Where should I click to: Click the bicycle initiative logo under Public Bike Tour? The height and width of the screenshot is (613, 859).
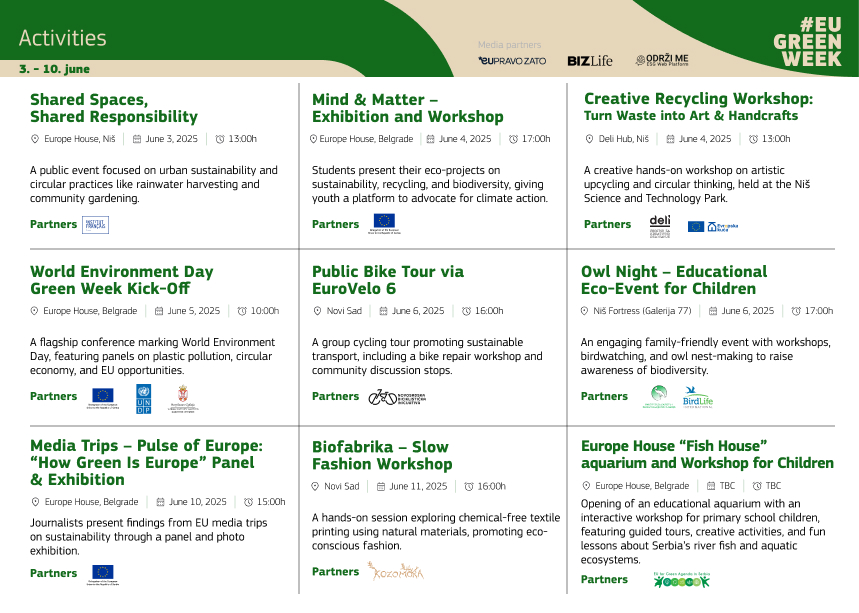tap(397, 397)
